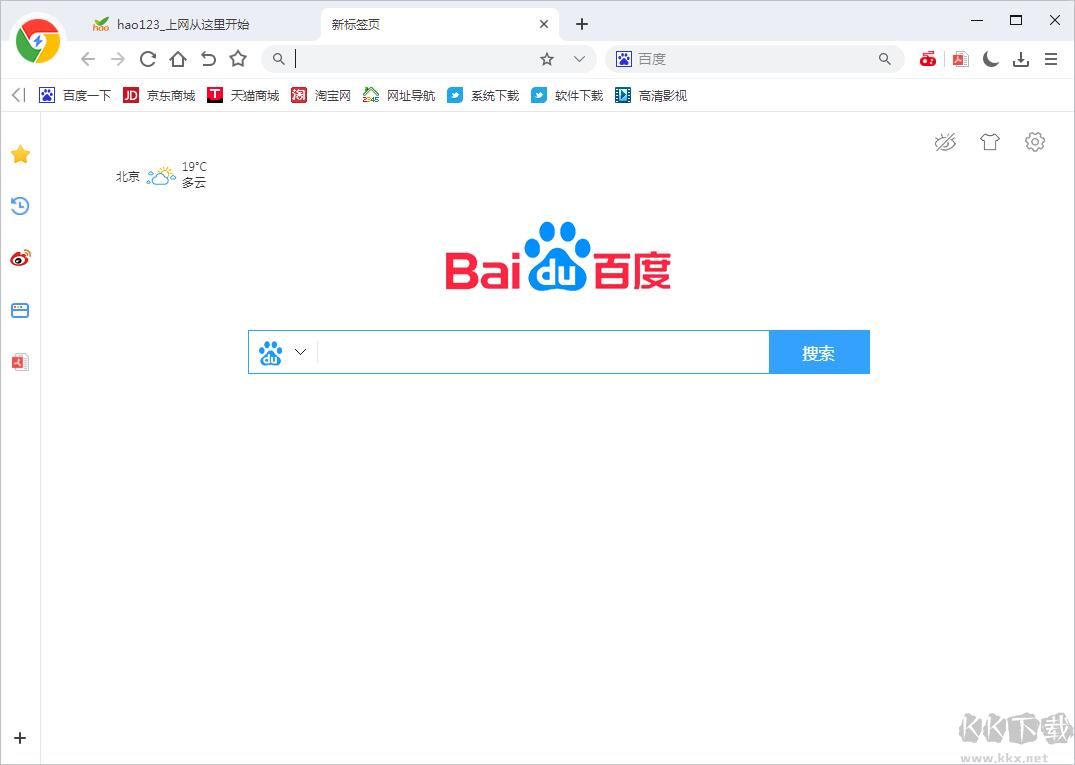
Task: Bookmark this page via the address bar star
Action: point(545,59)
